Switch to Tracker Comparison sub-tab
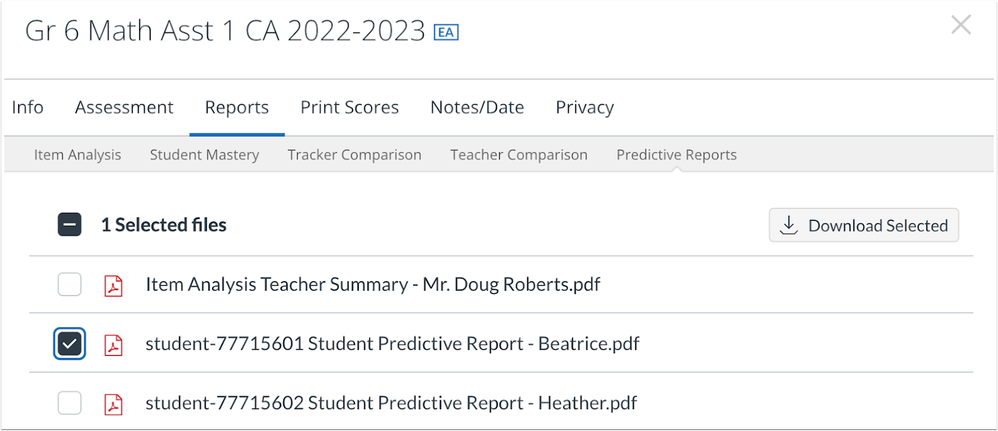The width and height of the screenshot is (998, 431). tap(355, 155)
